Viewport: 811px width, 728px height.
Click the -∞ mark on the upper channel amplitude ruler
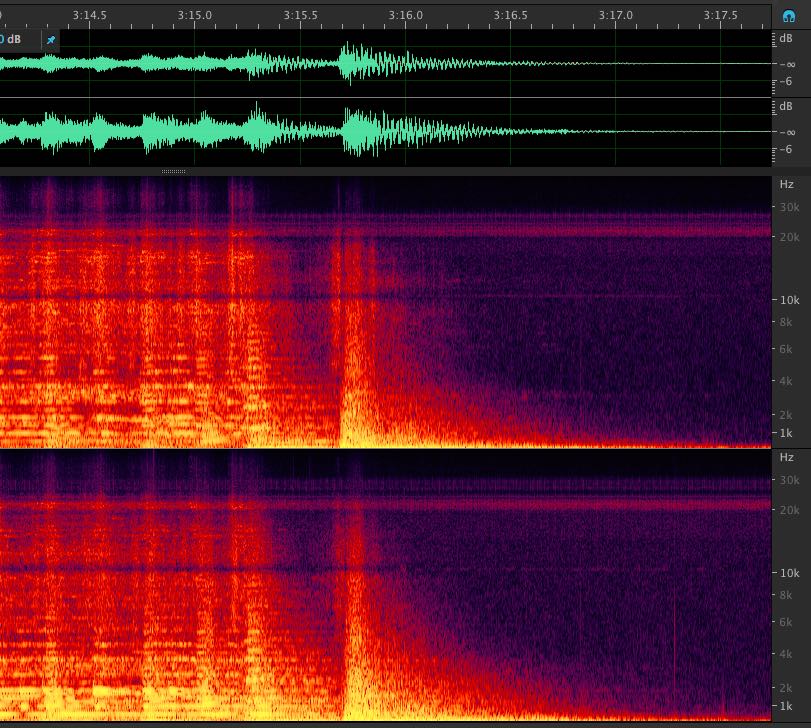(786, 64)
